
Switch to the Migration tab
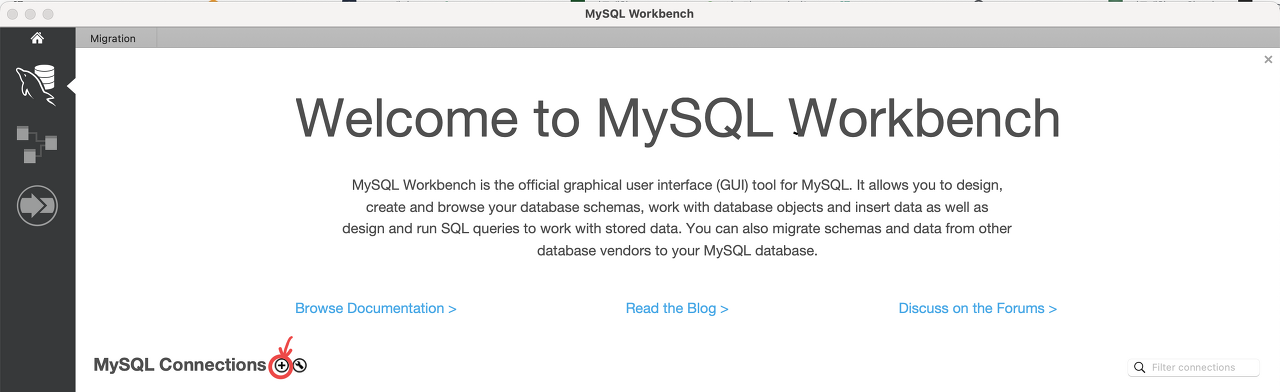pos(113,38)
